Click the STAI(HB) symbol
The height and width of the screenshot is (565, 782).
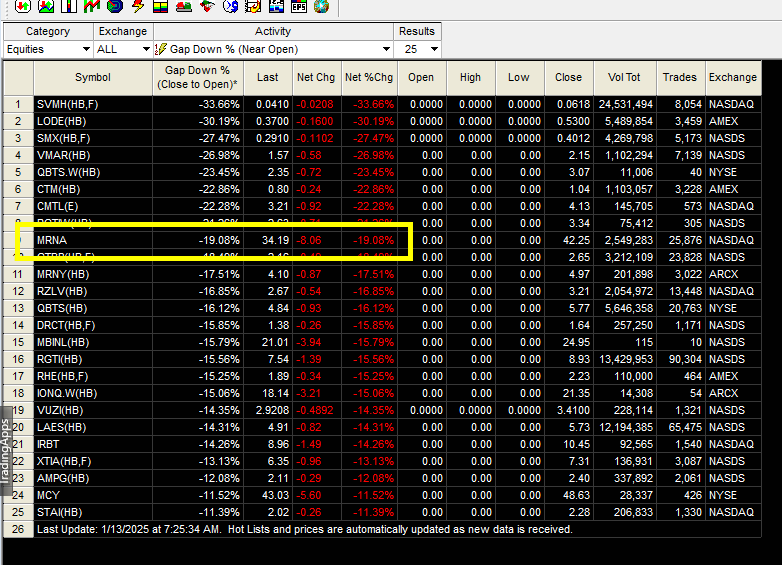tap(59, 512)
